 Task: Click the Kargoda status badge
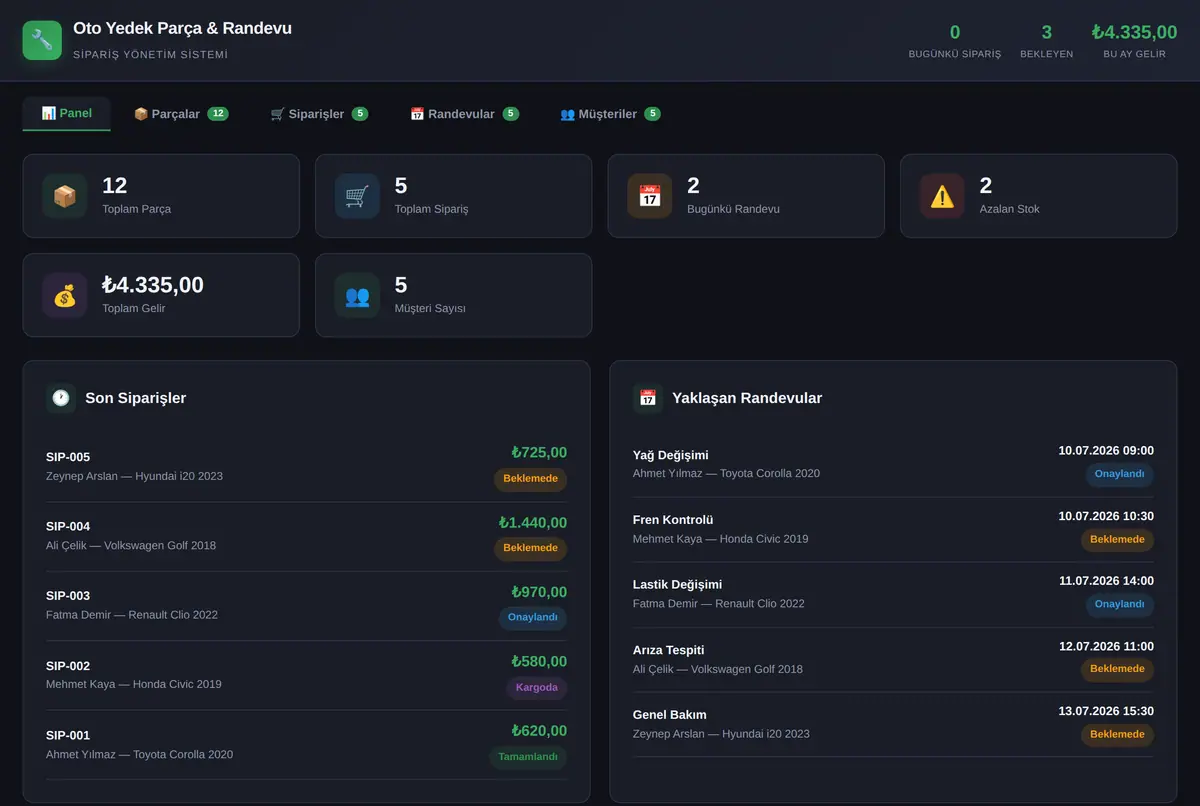[x=536, y=688]
